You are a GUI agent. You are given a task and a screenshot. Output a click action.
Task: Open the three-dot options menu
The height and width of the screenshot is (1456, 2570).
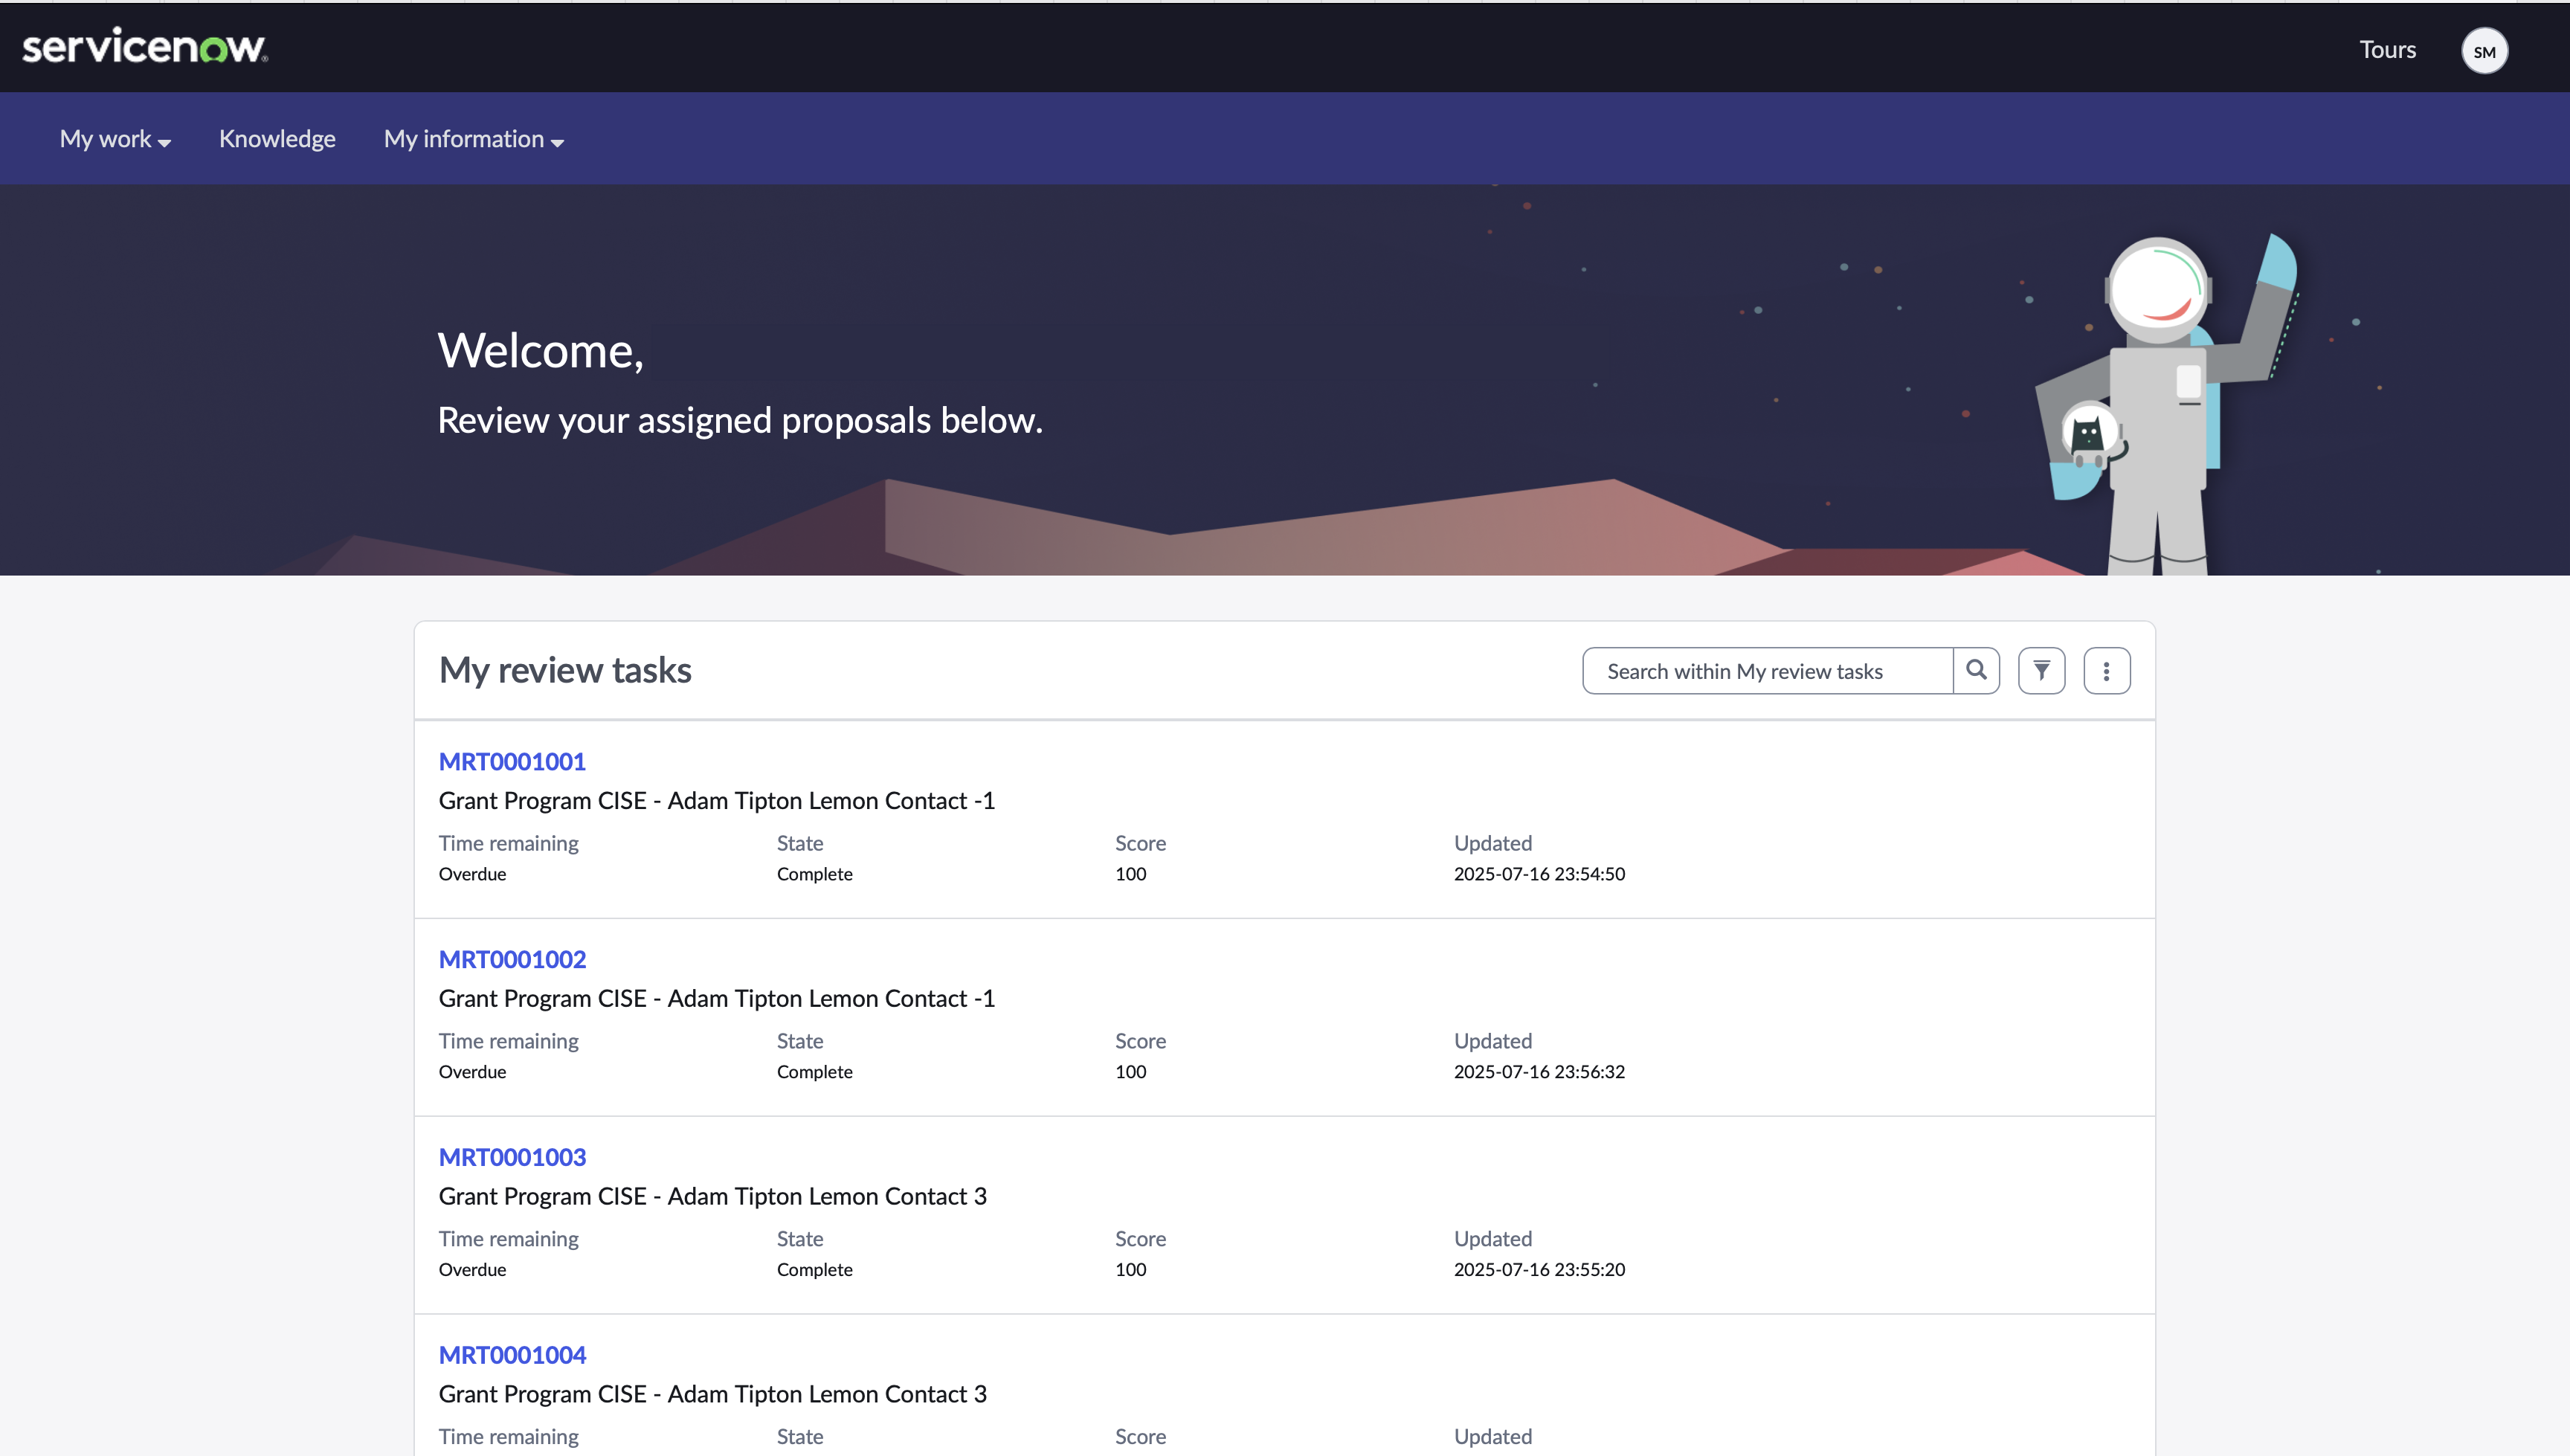click(2106, 670)
